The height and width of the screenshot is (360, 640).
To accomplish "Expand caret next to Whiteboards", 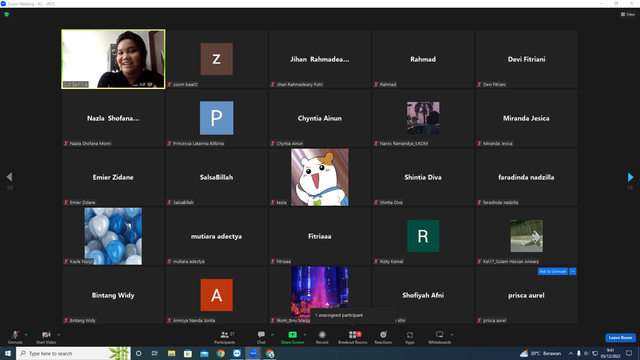I will [452, 335].
